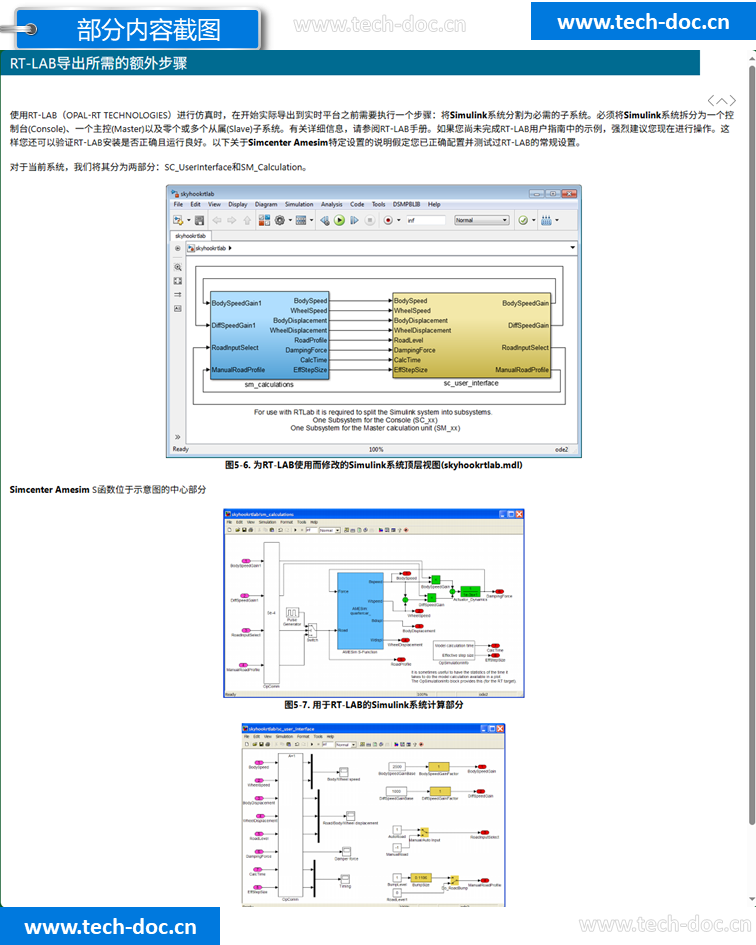Screen dimensions: 756x945
Task: Click the Back arrow in skyhookrtlab toolbar
Action: click(217, 221)
